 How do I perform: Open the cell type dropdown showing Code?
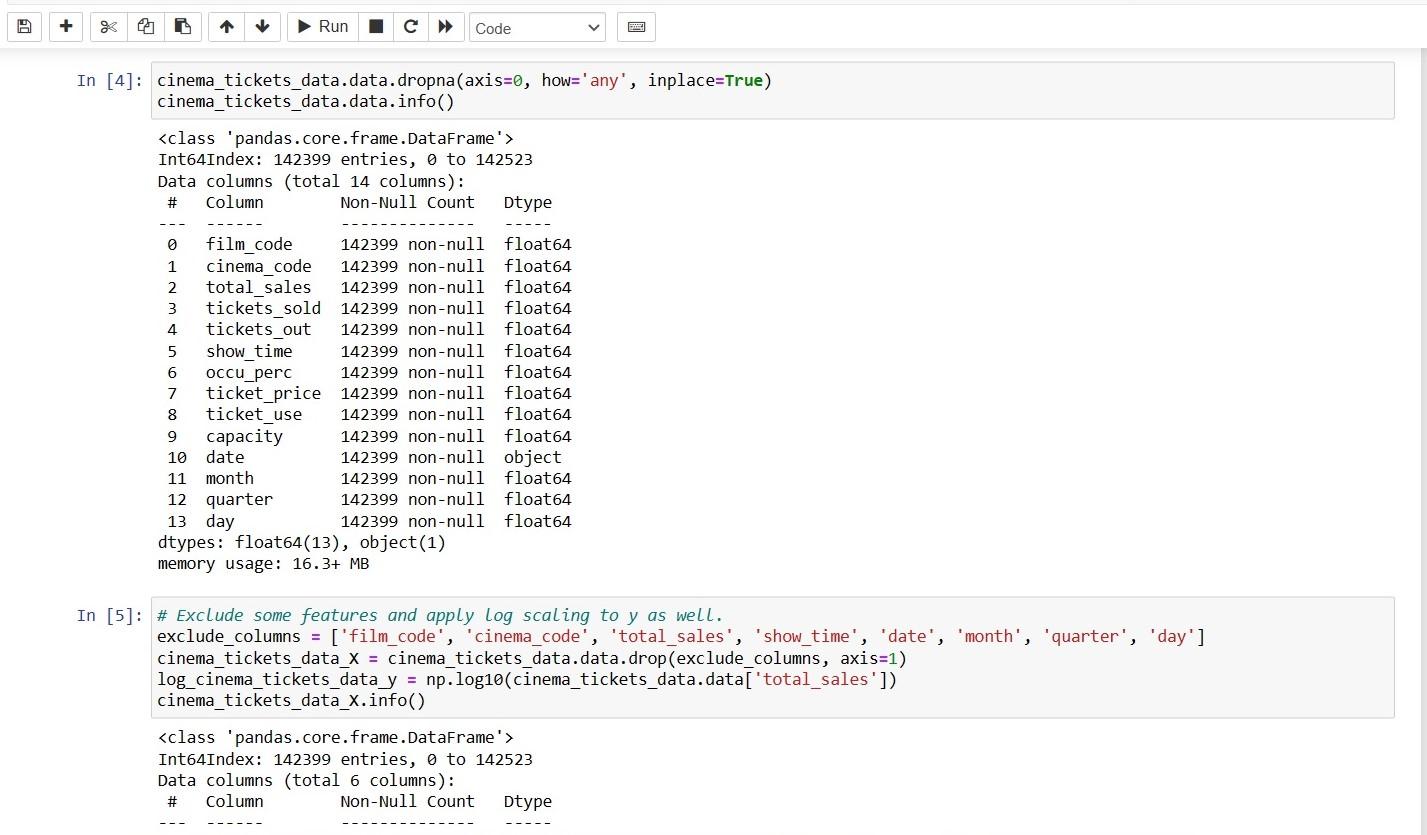tap(537, 28)
